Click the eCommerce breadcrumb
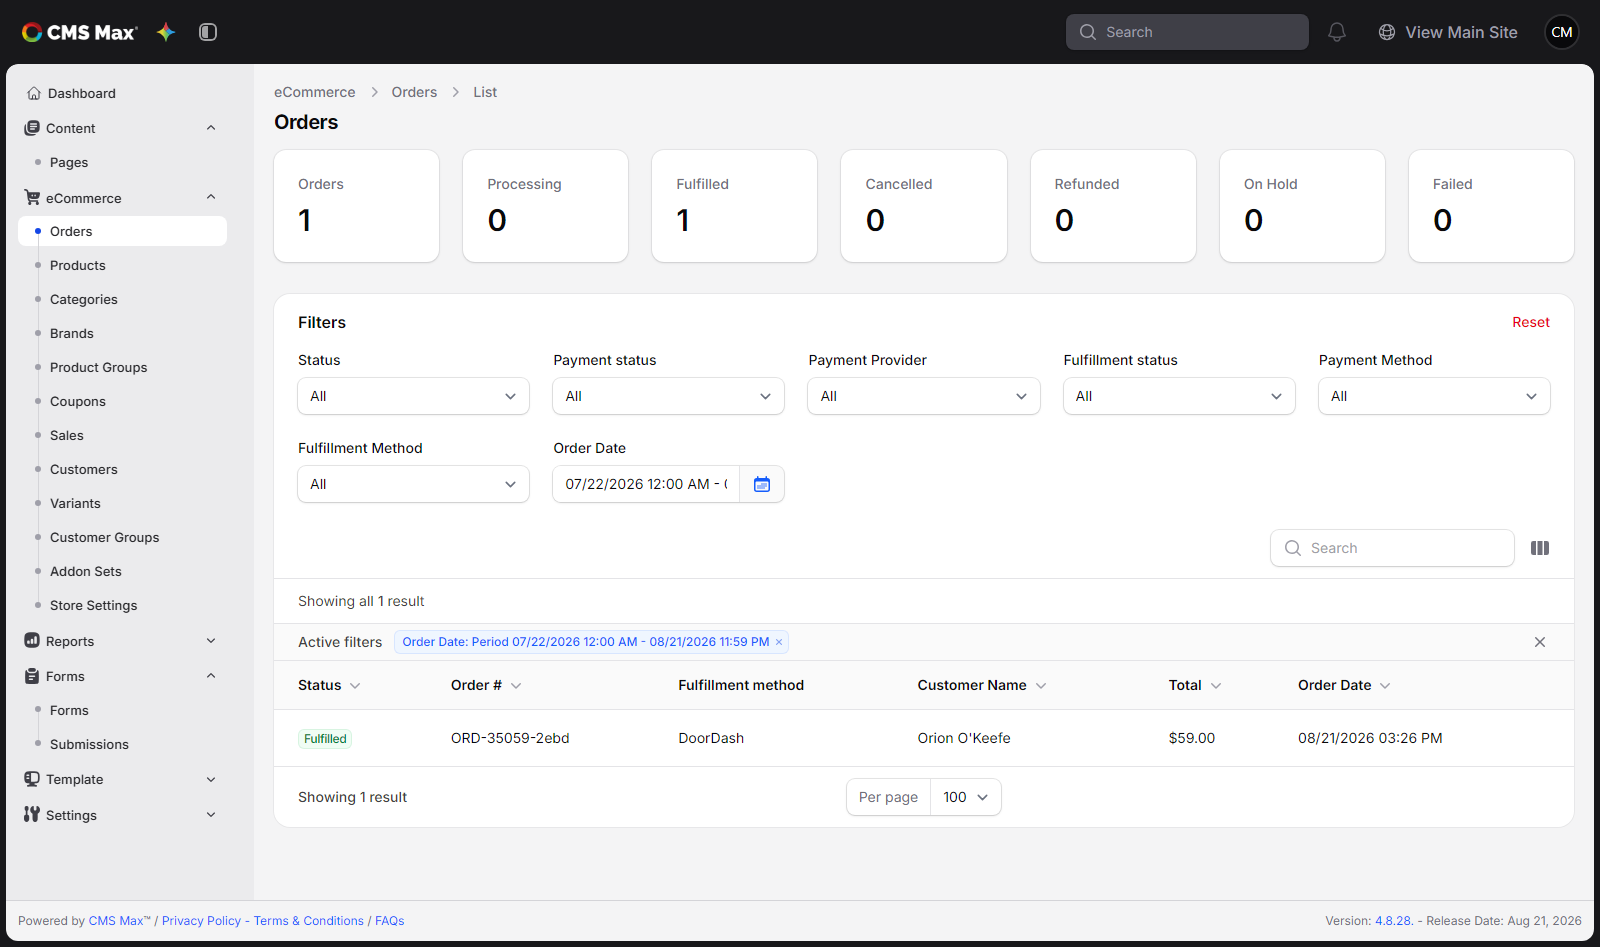Image resolution: width=1600 pixels, height=947 pixels. pyautogui.click(x=315, y=92)
